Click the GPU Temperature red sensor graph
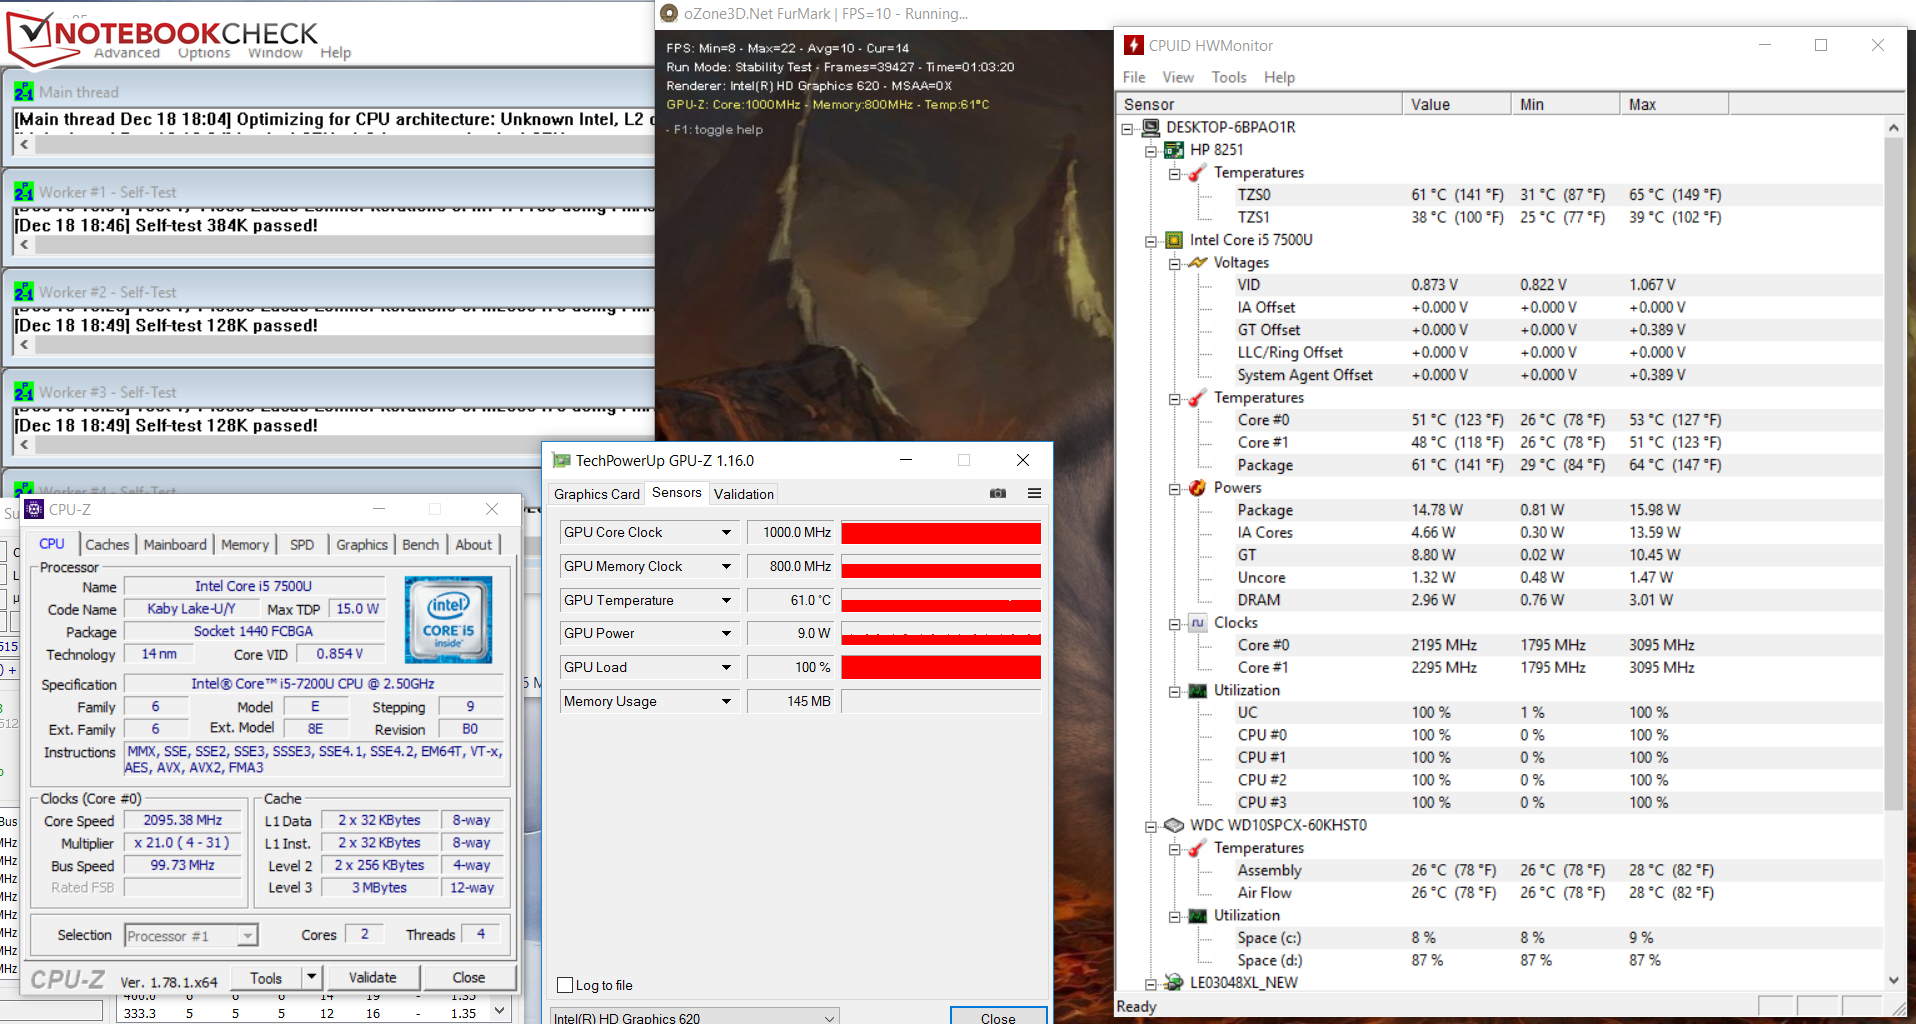 (x=941, y=601)
